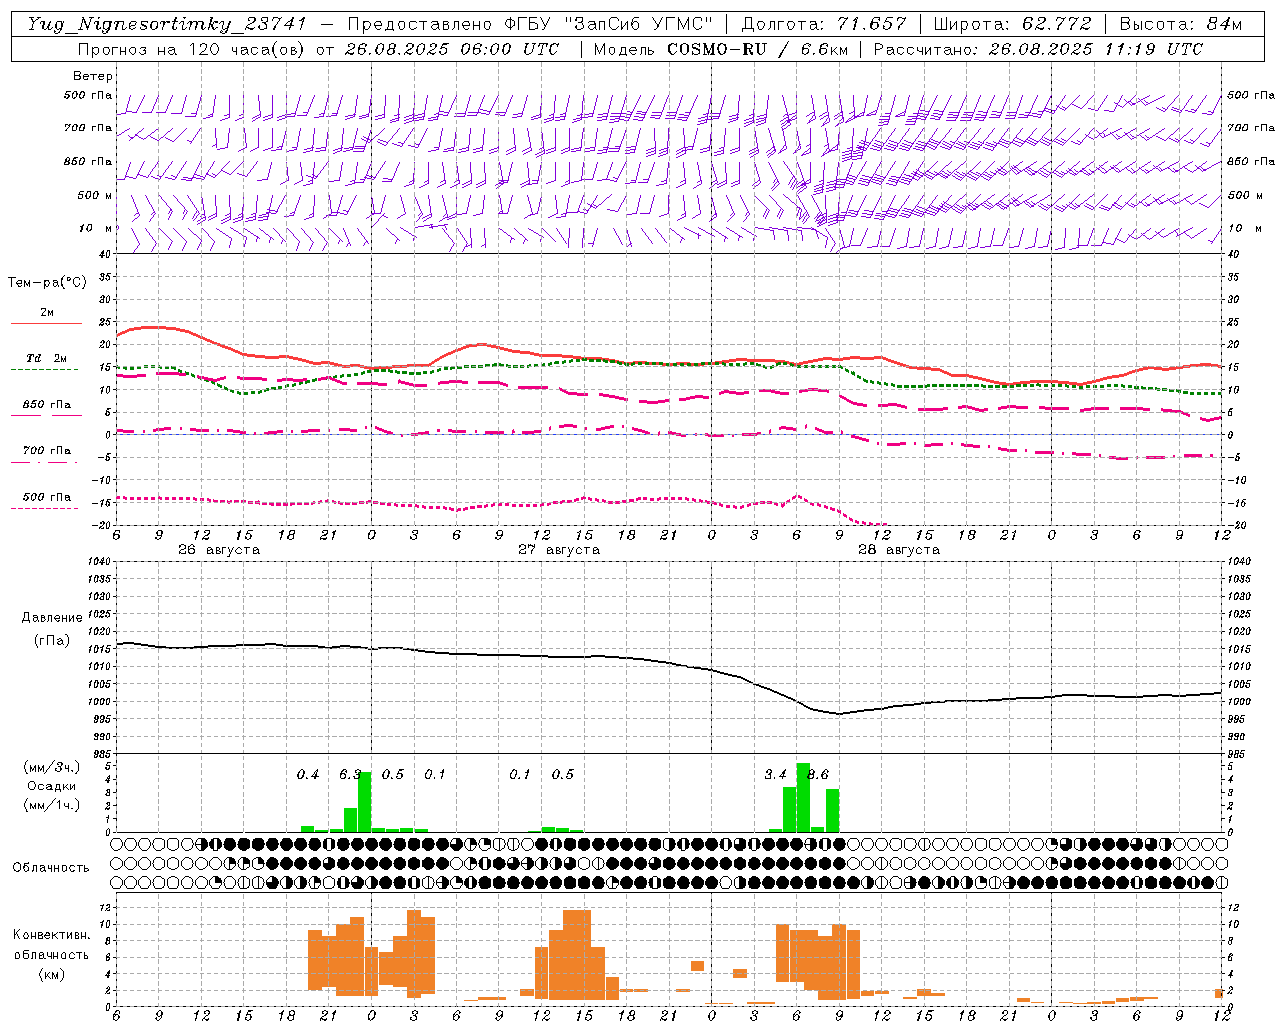Image resolution: width=1280 pixels, height=1024 pixels.
Task: Click the 10 м wind level label on left
Action: click(x=95, y=229)
